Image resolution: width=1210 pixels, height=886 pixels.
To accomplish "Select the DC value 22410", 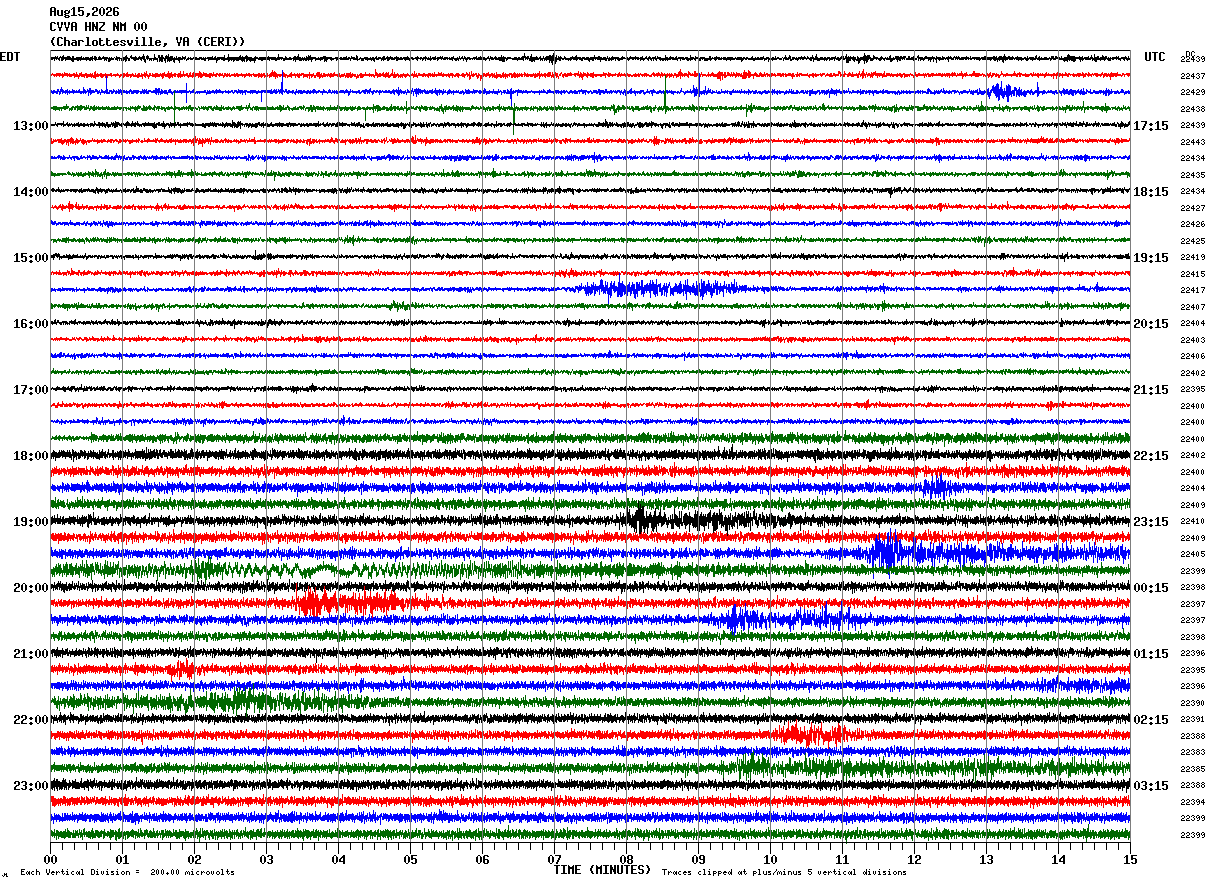I will [x=1192, y=521].
